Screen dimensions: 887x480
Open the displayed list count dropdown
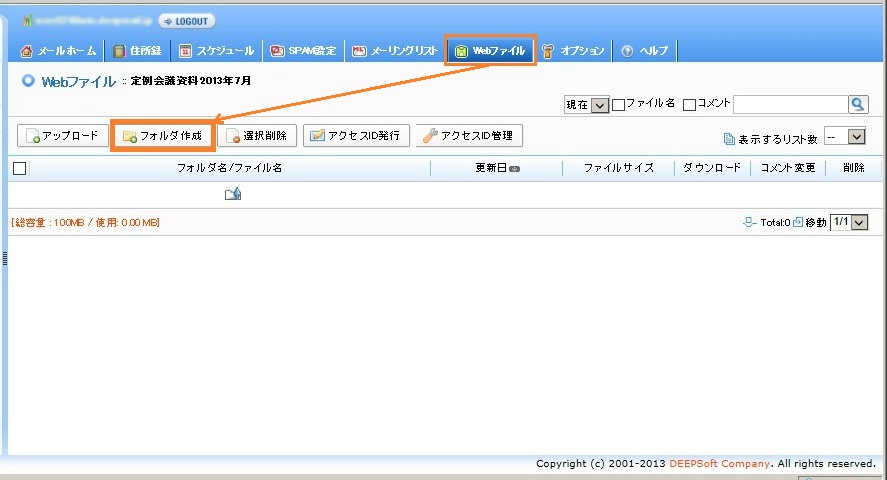tap(843, 138)
